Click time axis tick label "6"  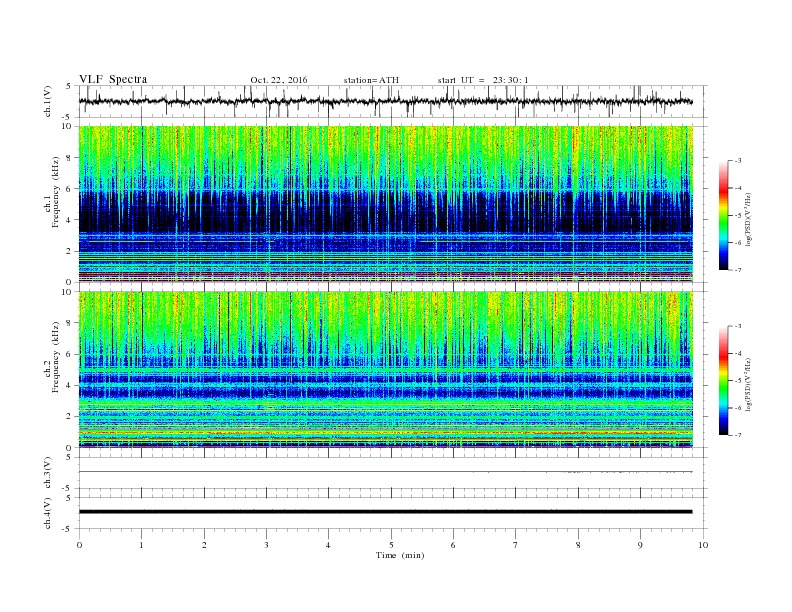(453, 545)
